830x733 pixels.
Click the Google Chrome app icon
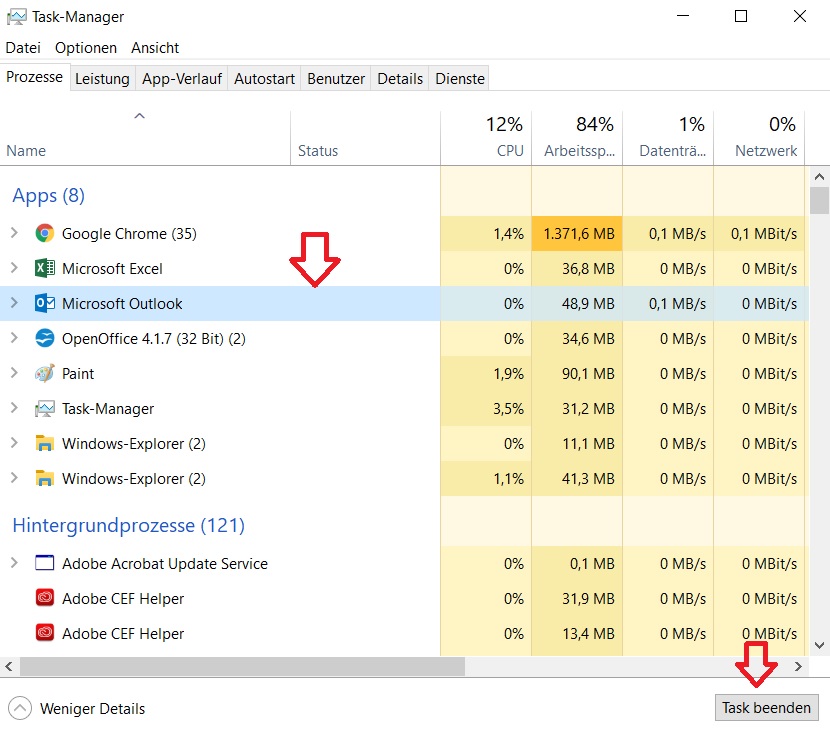45,233
